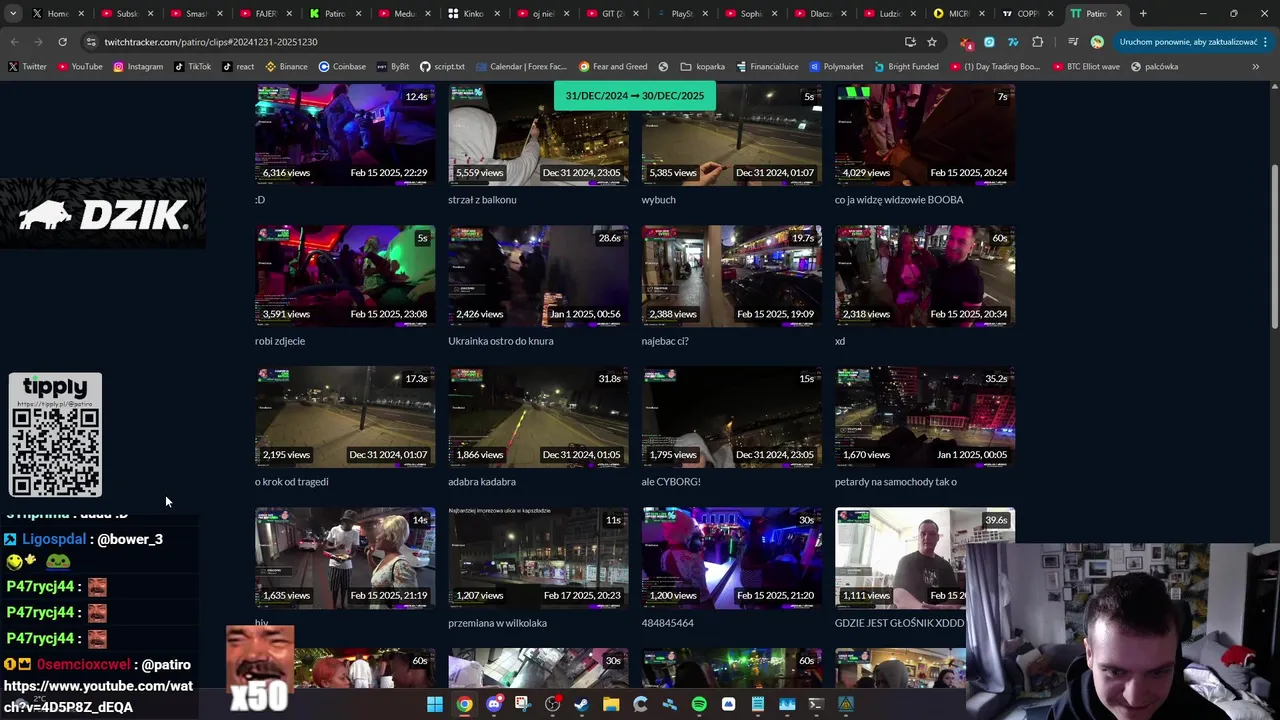Open the clip titled strzał z balkonu
The width and height of the screenshot is (1280, 720).
pyautogui.click(x=538, y=135)
